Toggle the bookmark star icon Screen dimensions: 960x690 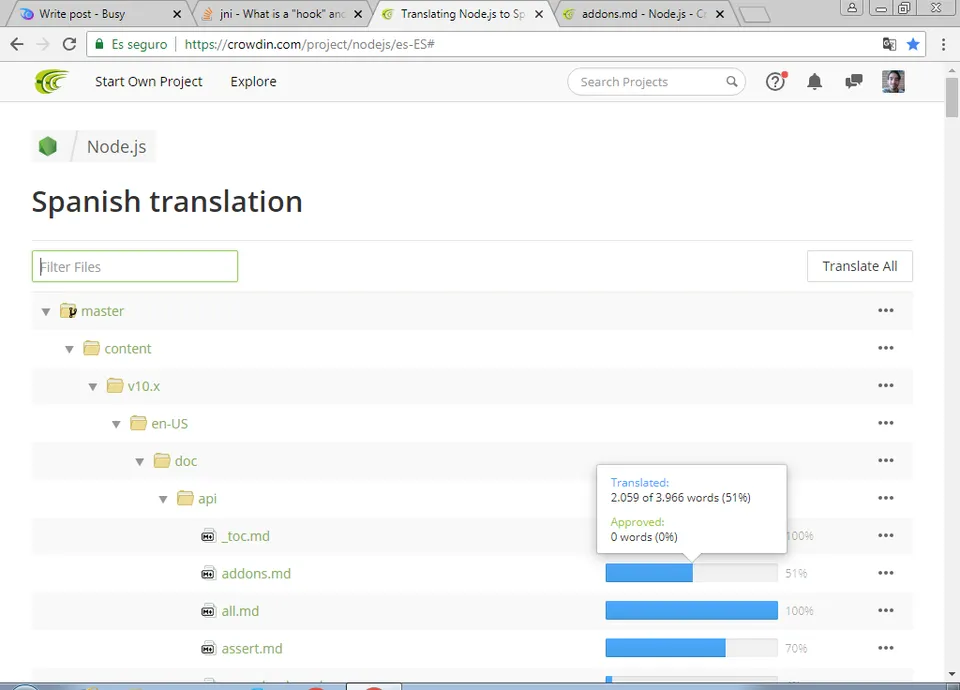(x=913, y=44)
